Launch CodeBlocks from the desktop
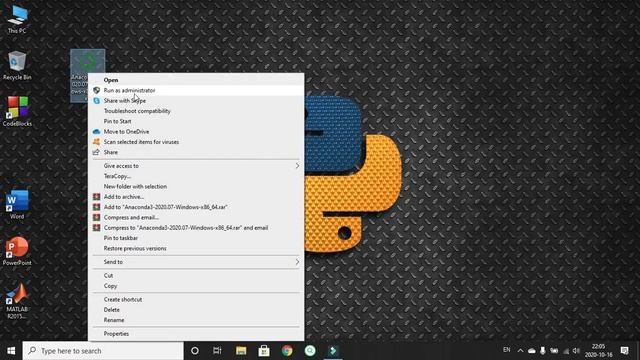This screenshot has height=360, width=640. point(17,111)
